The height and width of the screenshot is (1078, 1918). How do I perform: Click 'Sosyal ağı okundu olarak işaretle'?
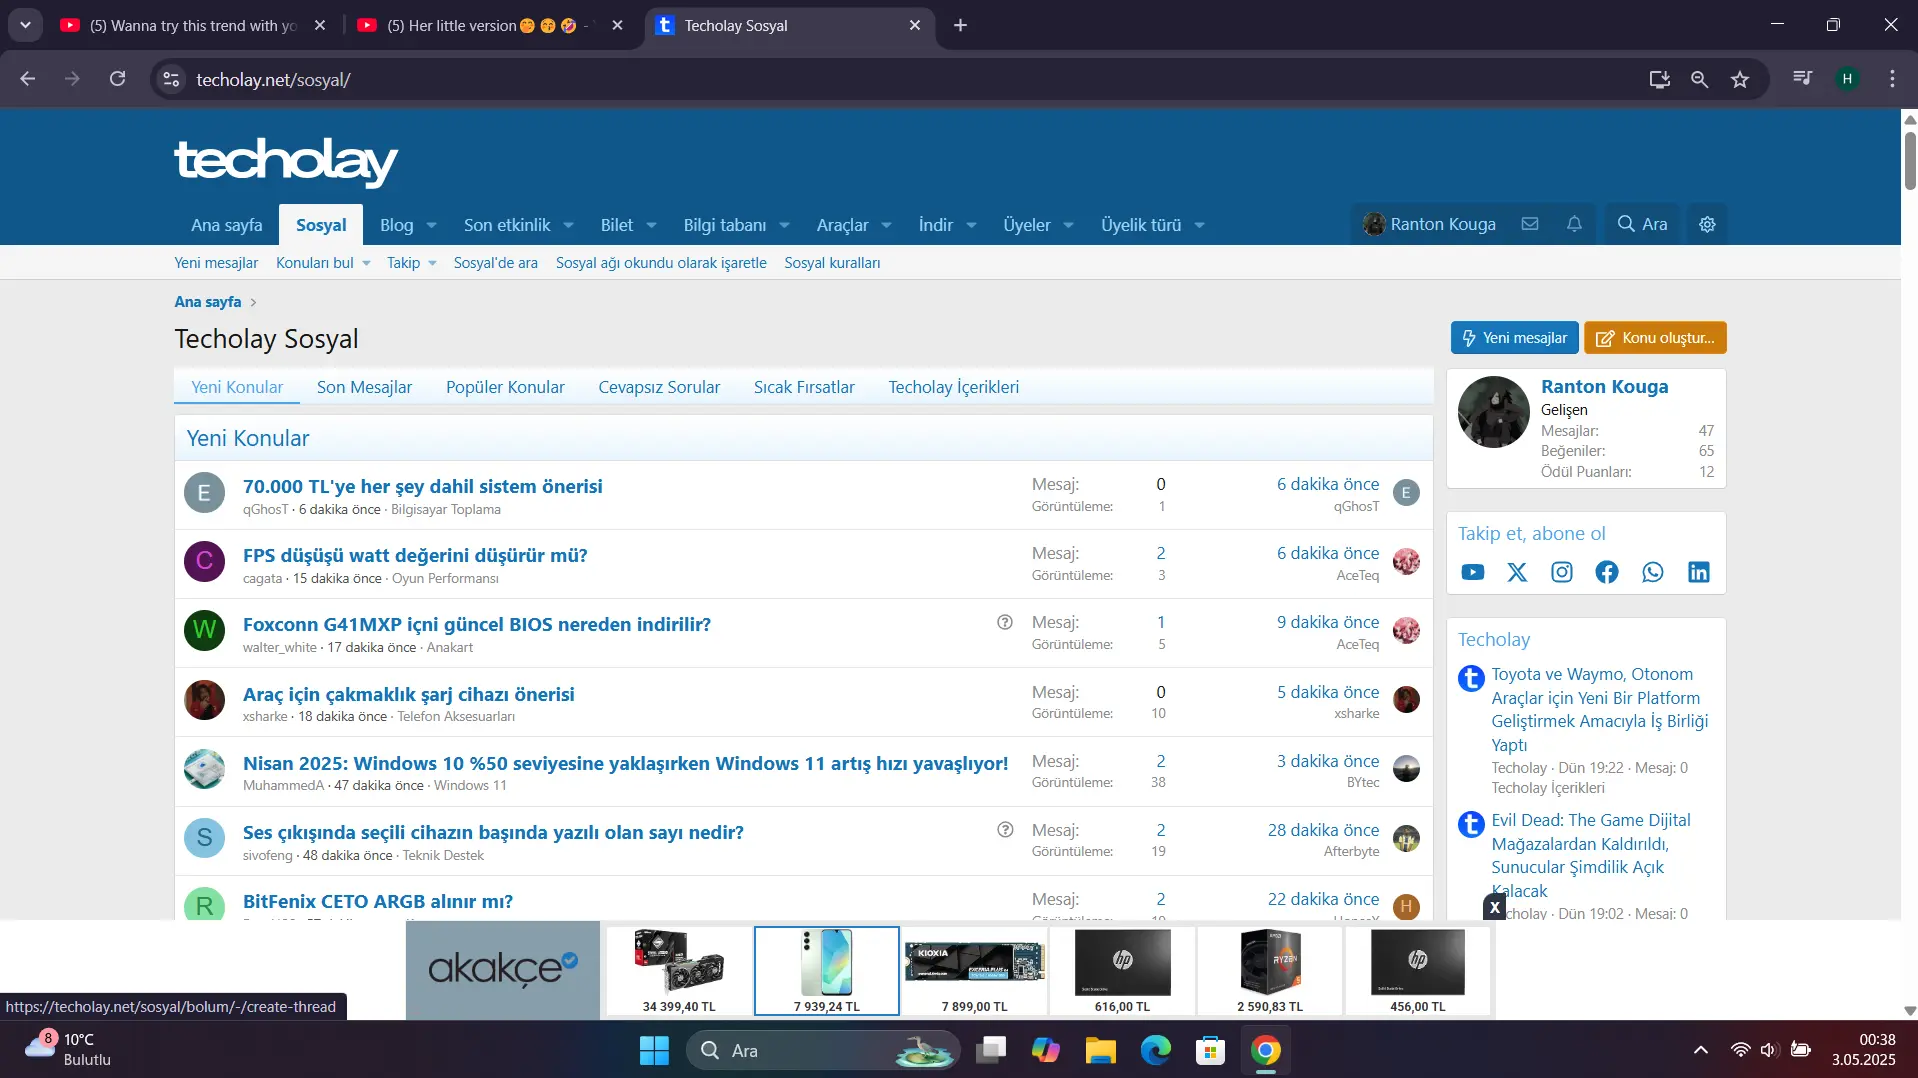[661, 263]
